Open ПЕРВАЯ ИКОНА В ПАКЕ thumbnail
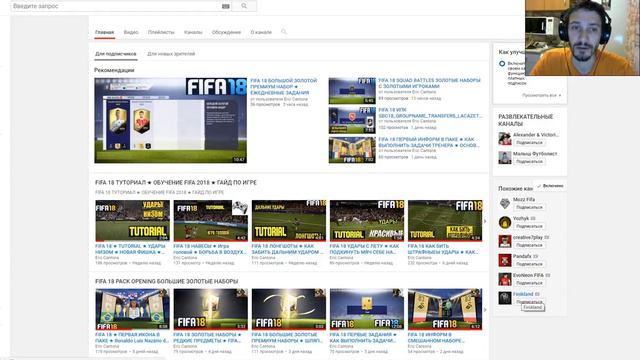640x360 pixels. tap(132, 309)
